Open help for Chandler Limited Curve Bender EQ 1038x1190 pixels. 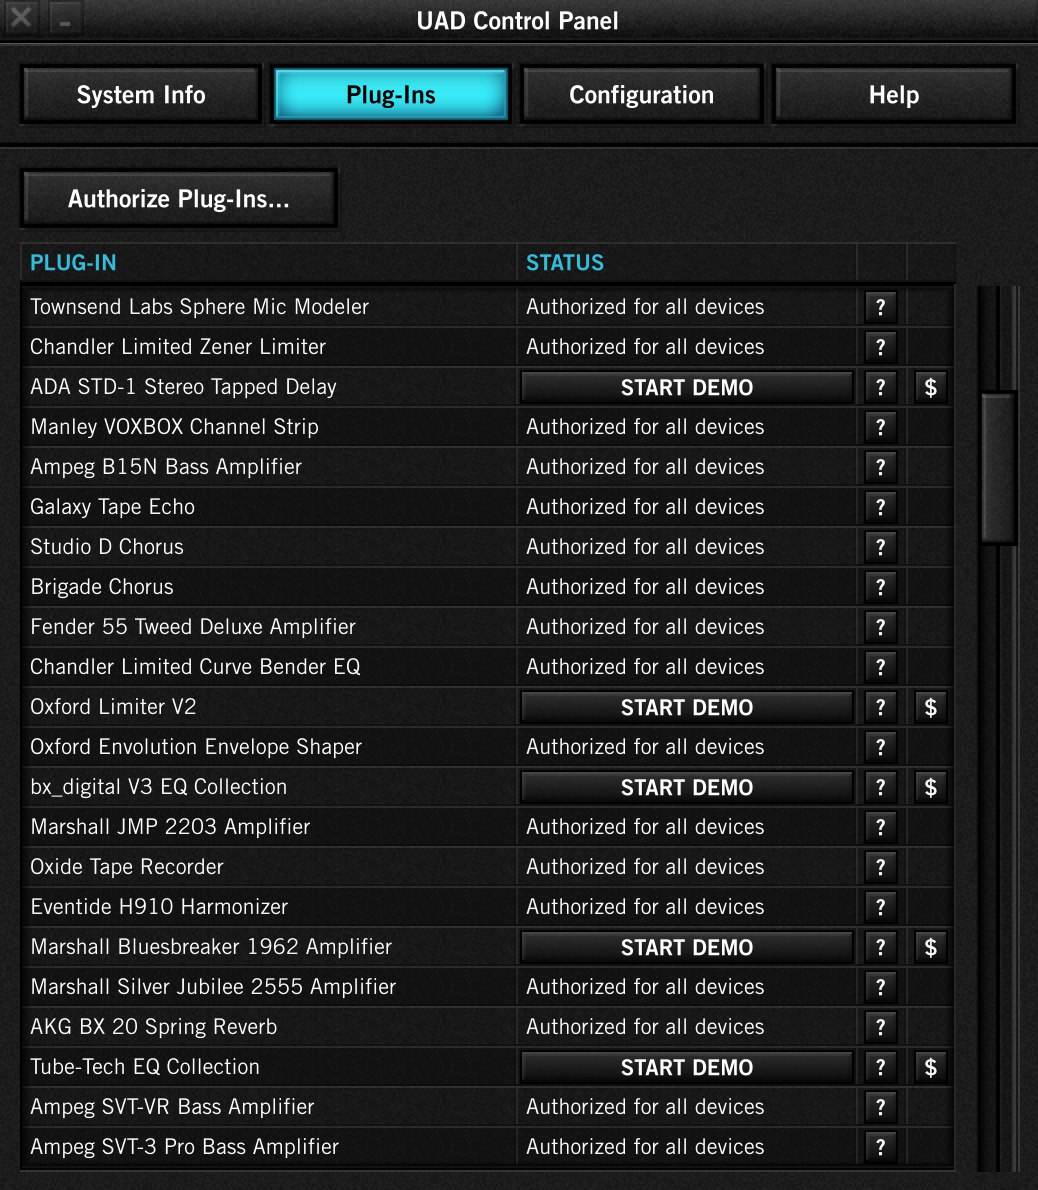[x=880, y=667]
